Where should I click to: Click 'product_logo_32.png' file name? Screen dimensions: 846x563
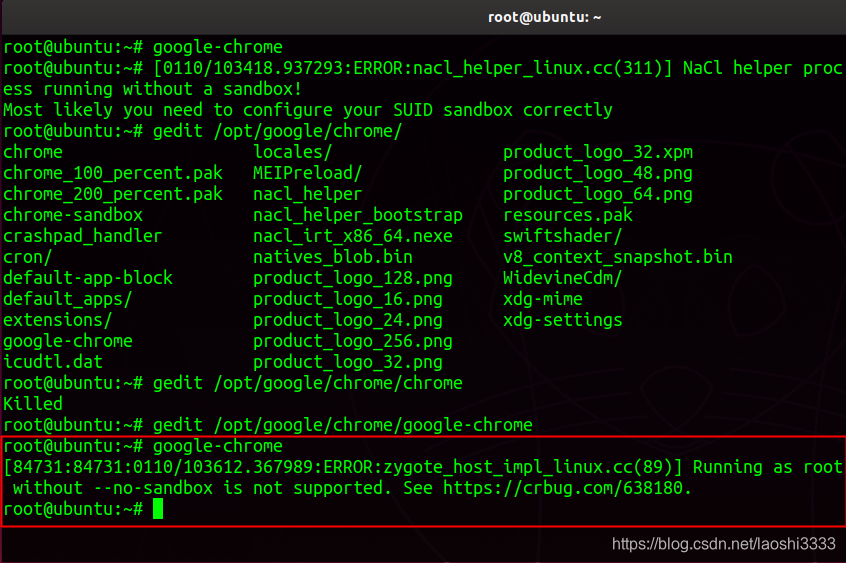(348, 363)
